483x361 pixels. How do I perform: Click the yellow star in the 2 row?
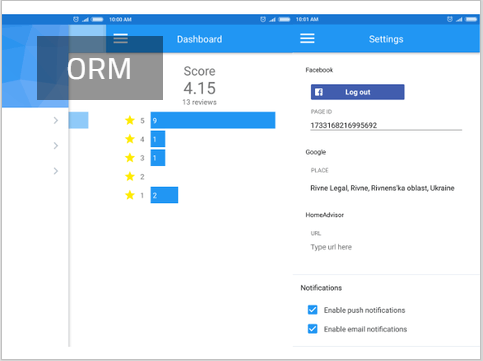tap(130, 176)
